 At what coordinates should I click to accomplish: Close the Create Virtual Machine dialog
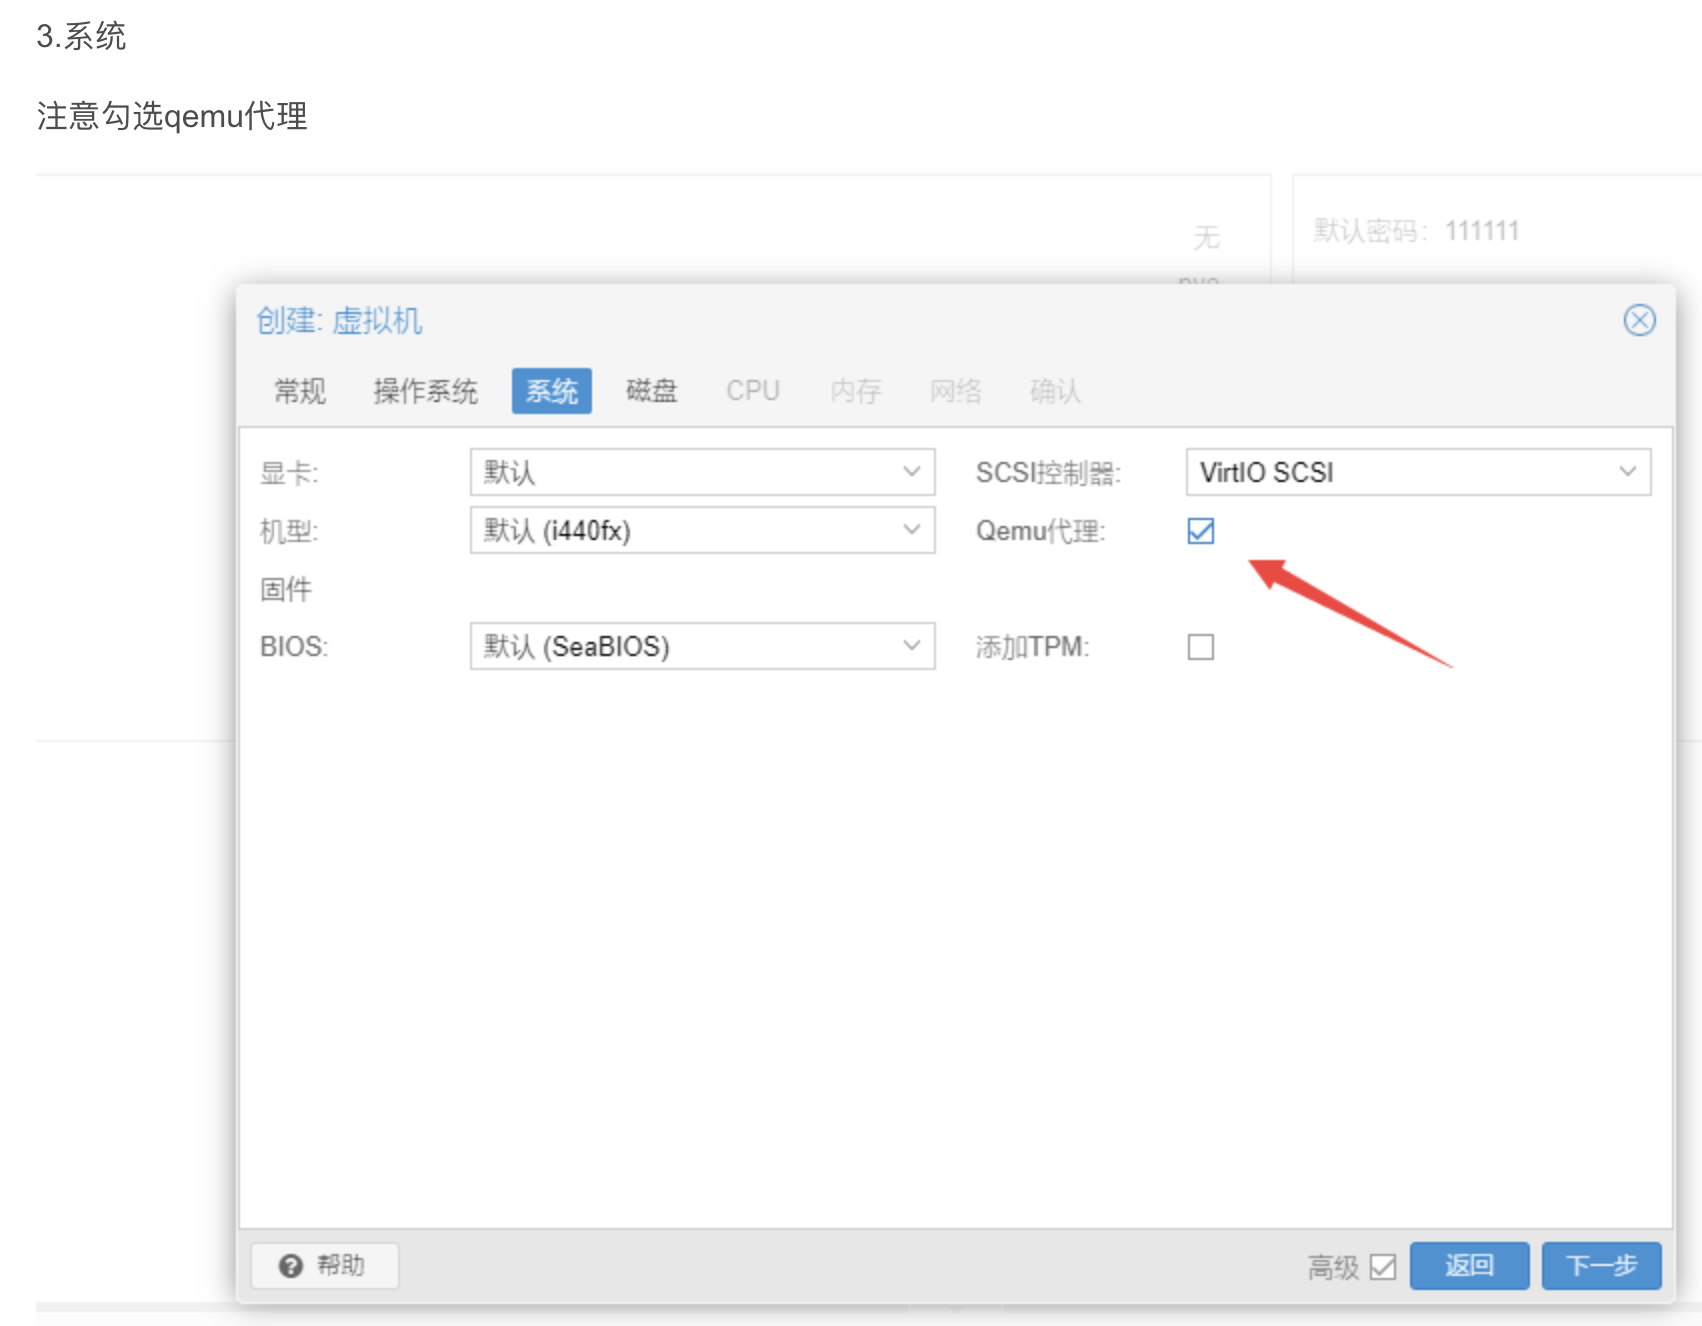pos(1639,320)
